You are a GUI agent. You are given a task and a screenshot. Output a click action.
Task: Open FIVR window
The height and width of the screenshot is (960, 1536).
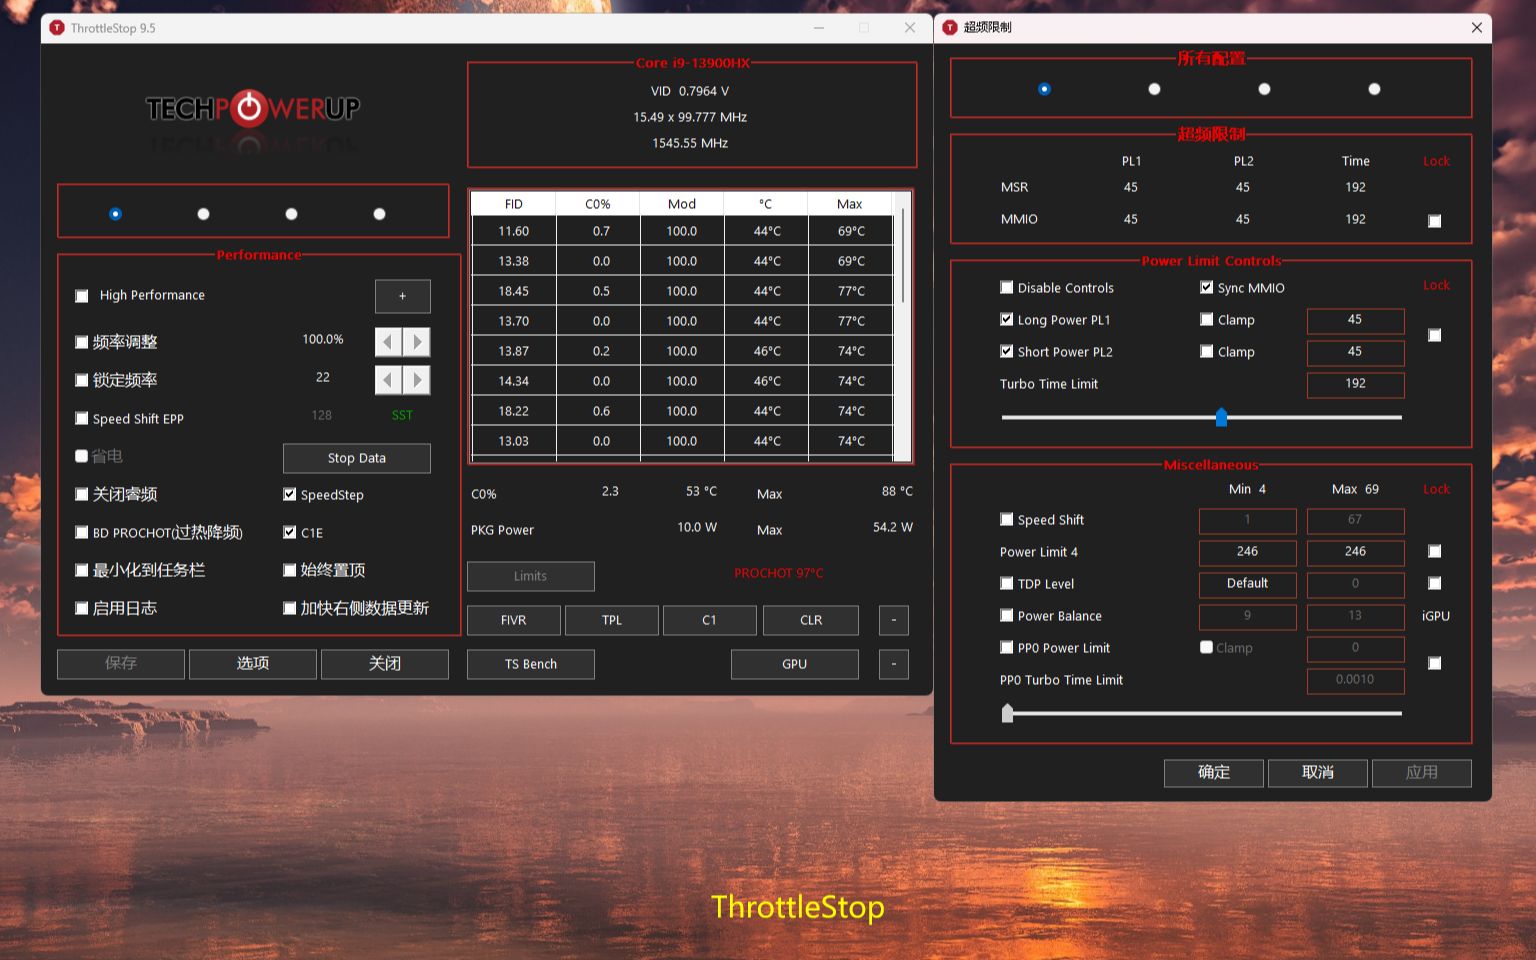click(514, 620)
